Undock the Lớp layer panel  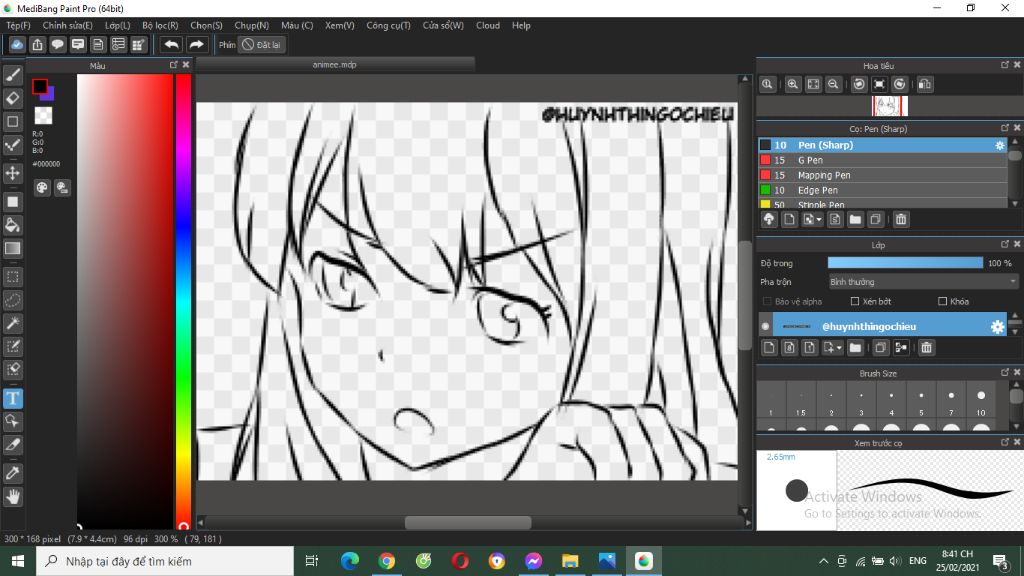pos(1005,244)
